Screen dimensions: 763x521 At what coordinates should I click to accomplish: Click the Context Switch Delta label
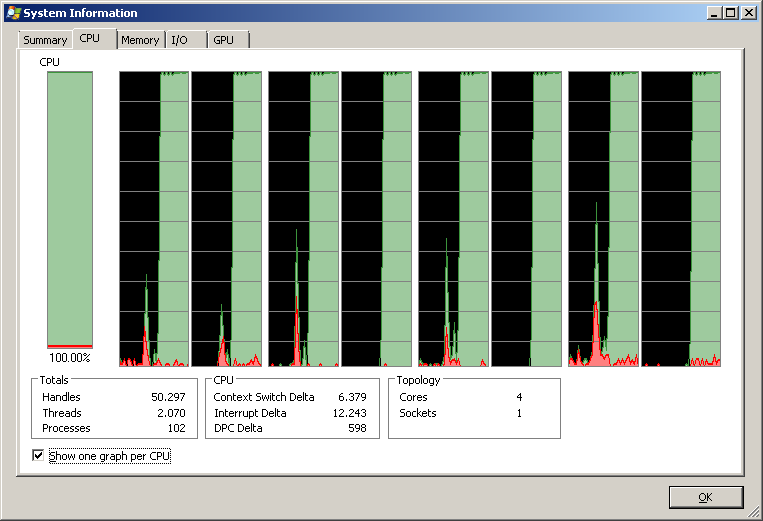coord(264,397)
